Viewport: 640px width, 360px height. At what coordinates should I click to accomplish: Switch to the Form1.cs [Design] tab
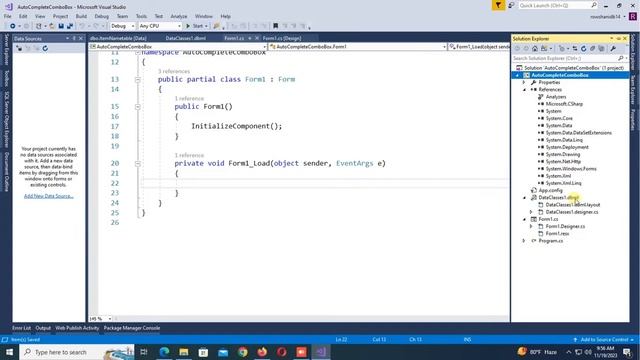(x=282, y=38)
